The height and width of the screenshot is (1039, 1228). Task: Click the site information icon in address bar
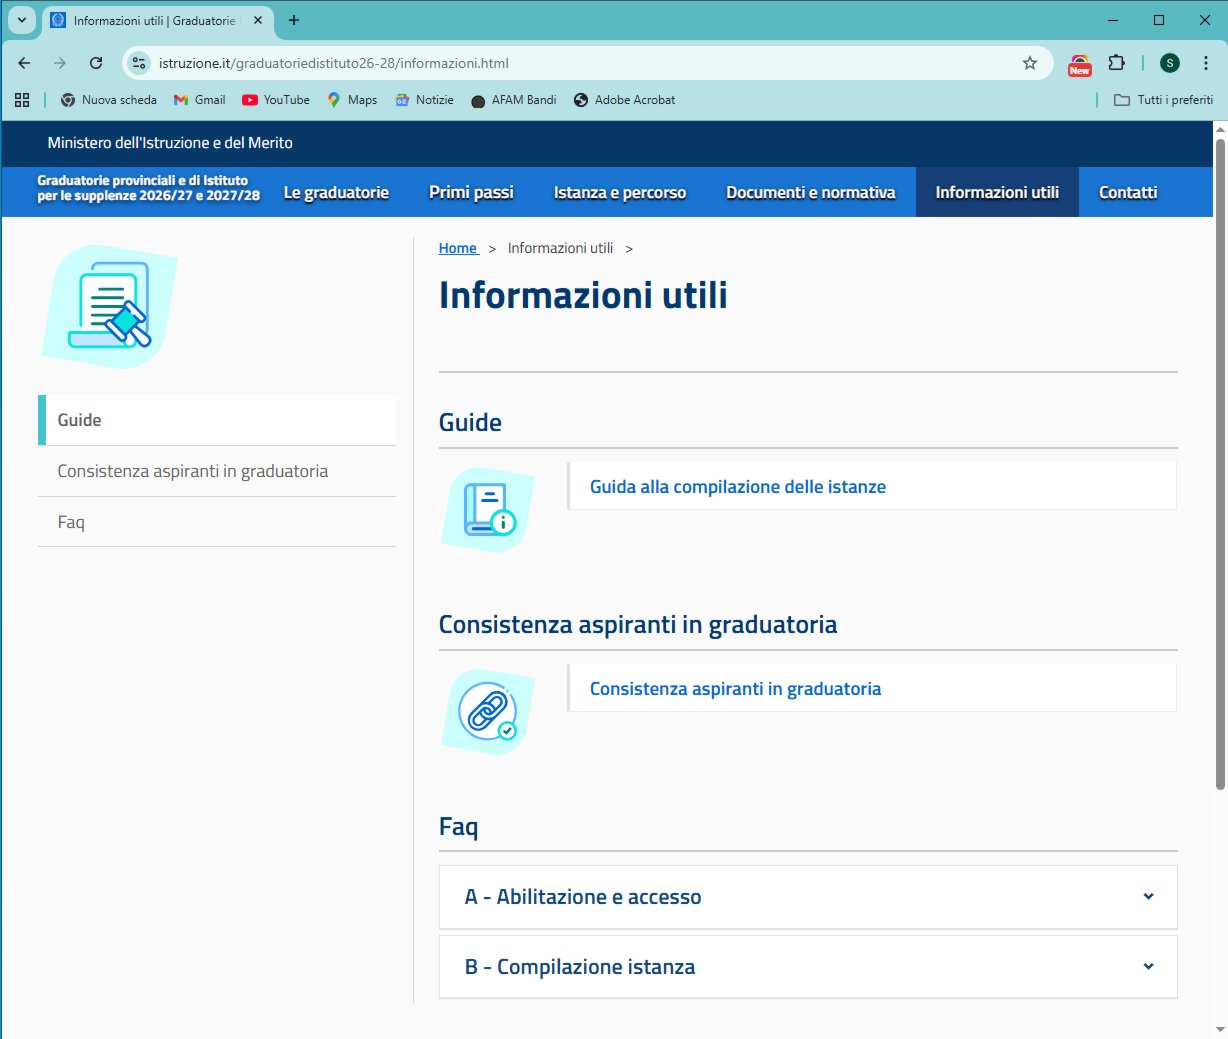[139, 63]
